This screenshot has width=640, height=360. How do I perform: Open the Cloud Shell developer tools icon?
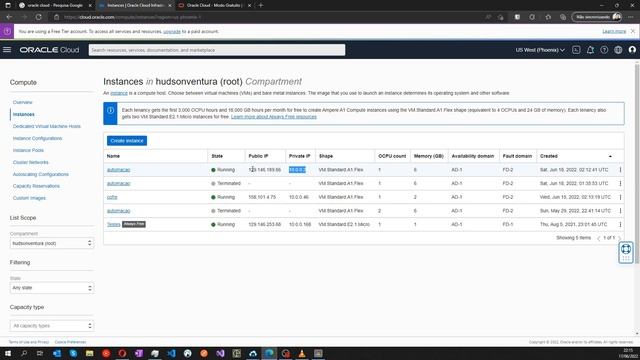tap(576, 50)
